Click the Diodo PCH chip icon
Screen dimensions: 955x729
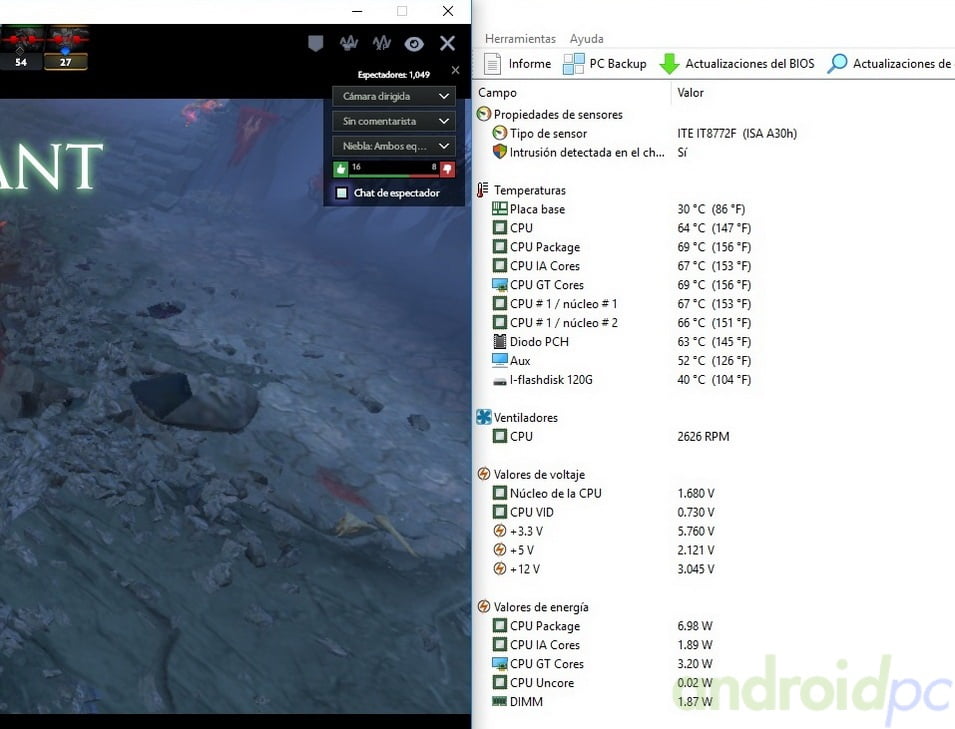(499, 341)
